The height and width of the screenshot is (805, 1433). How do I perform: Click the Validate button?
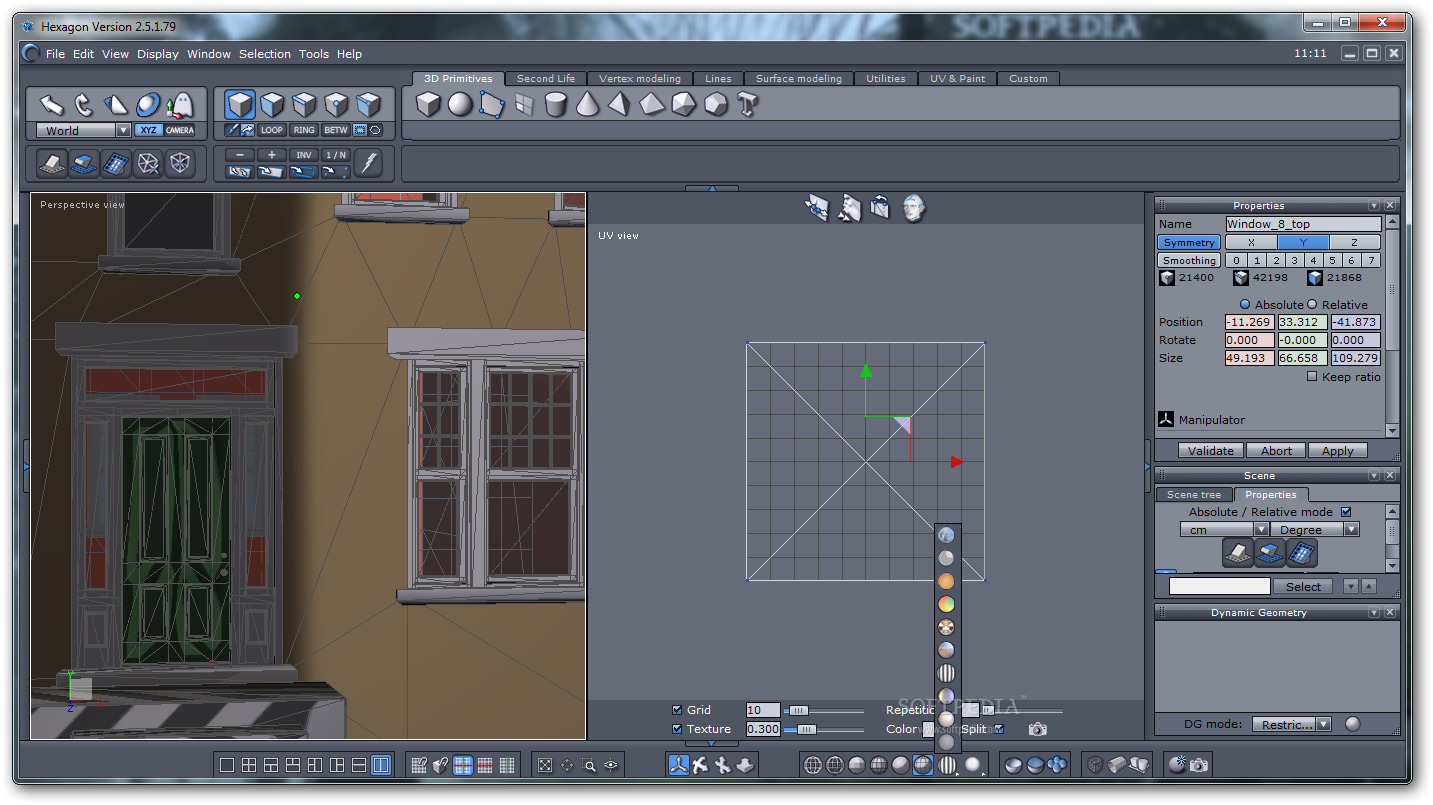click(1210, 450)
